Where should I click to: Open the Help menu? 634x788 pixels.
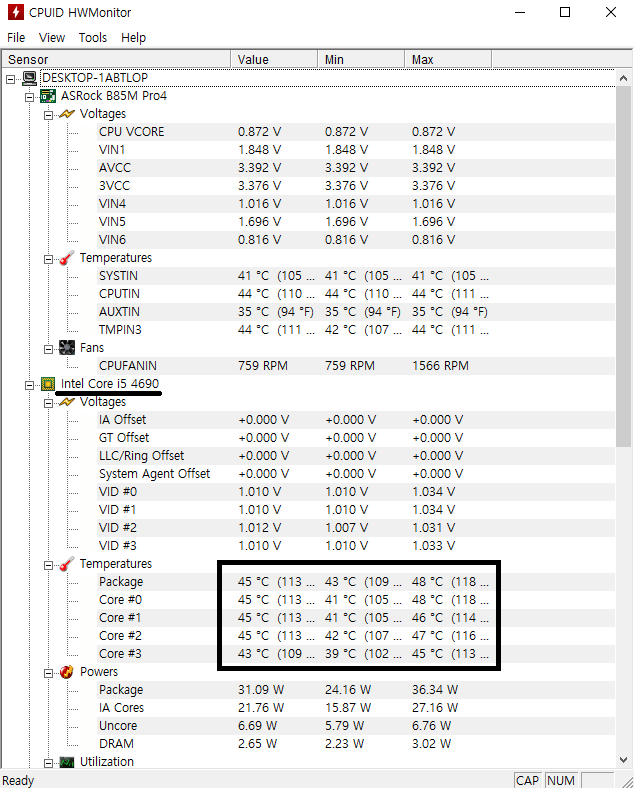(134, 38)
